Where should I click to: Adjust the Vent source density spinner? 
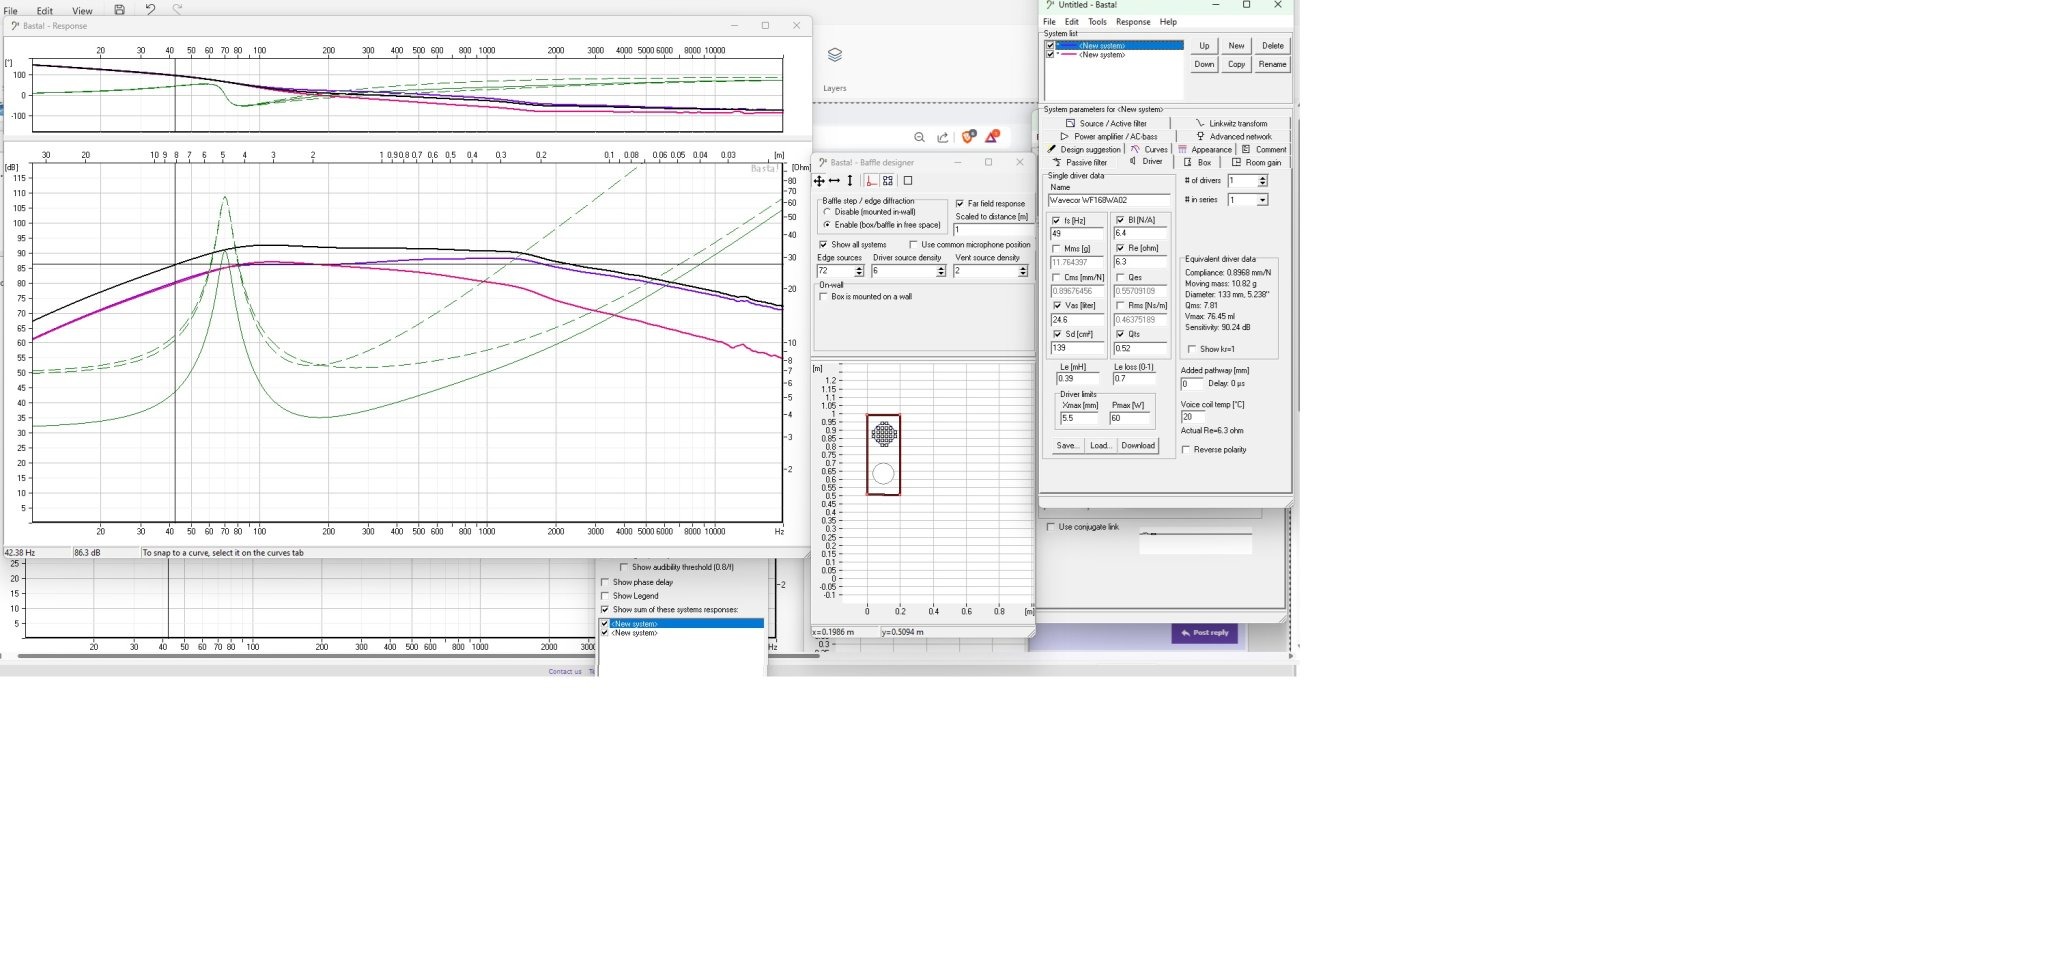click(x=1023, y=271)
